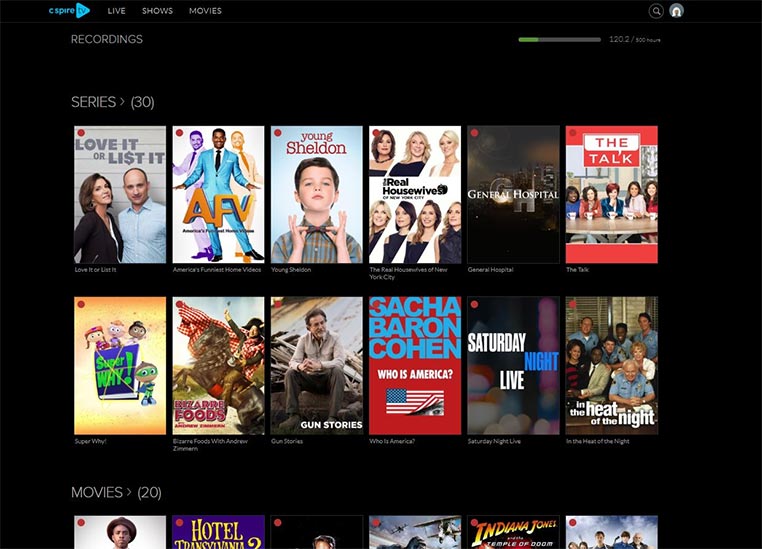
Task: Click the recording storage usage bar
Action: tap(560, 40)
